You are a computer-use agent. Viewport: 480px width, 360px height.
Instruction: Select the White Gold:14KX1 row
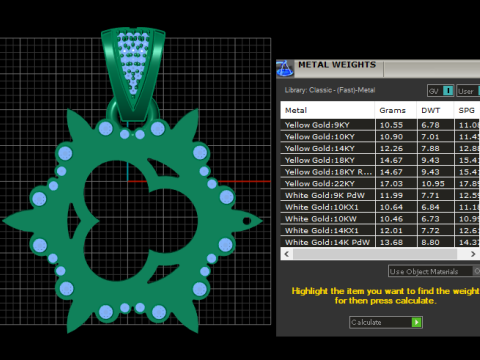click(380, 230)
